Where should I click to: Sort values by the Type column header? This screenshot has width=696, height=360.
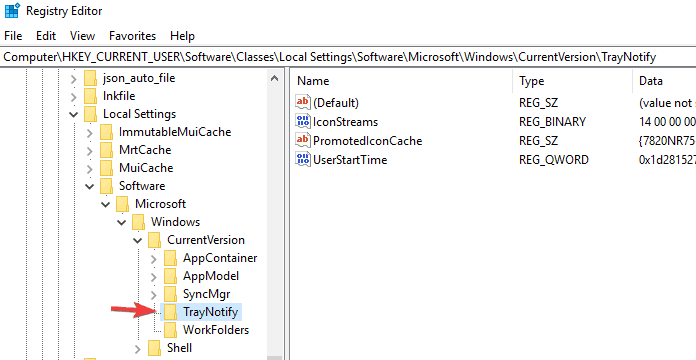[x=572, y=81]
